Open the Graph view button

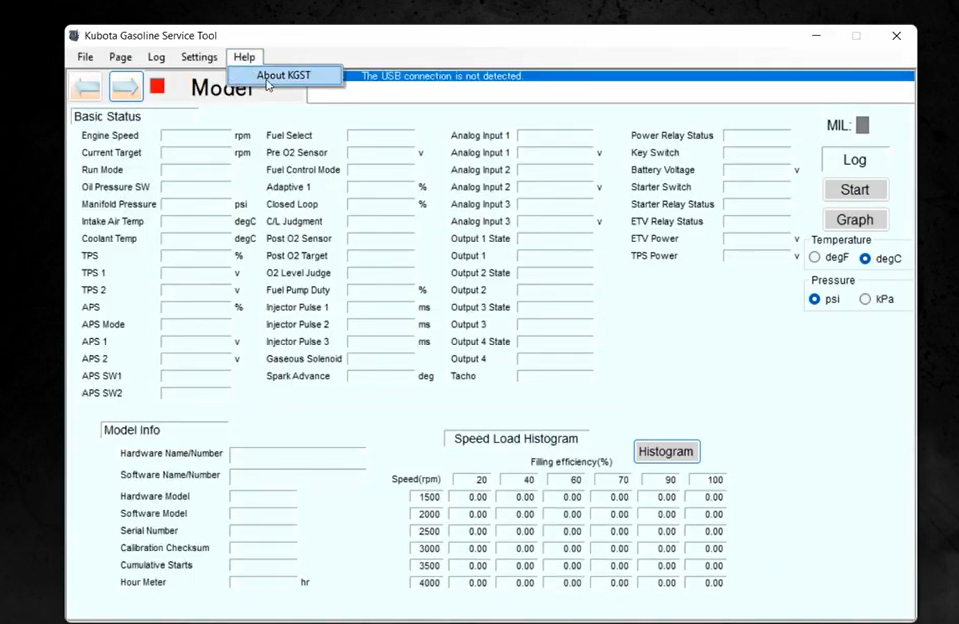click(855, 219)
